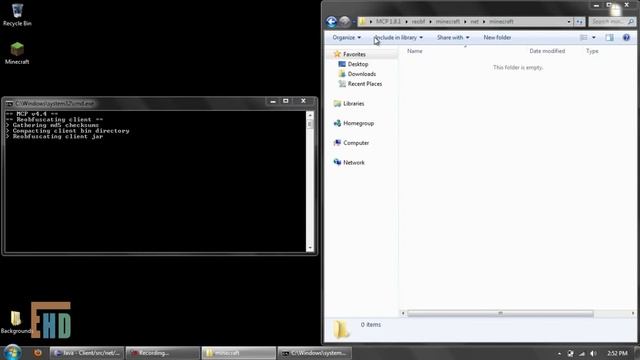This screenshot has height=360, width=640.
Task: Click in the Explorer search box
Action: pyautogui.click(x=612, y=22)
